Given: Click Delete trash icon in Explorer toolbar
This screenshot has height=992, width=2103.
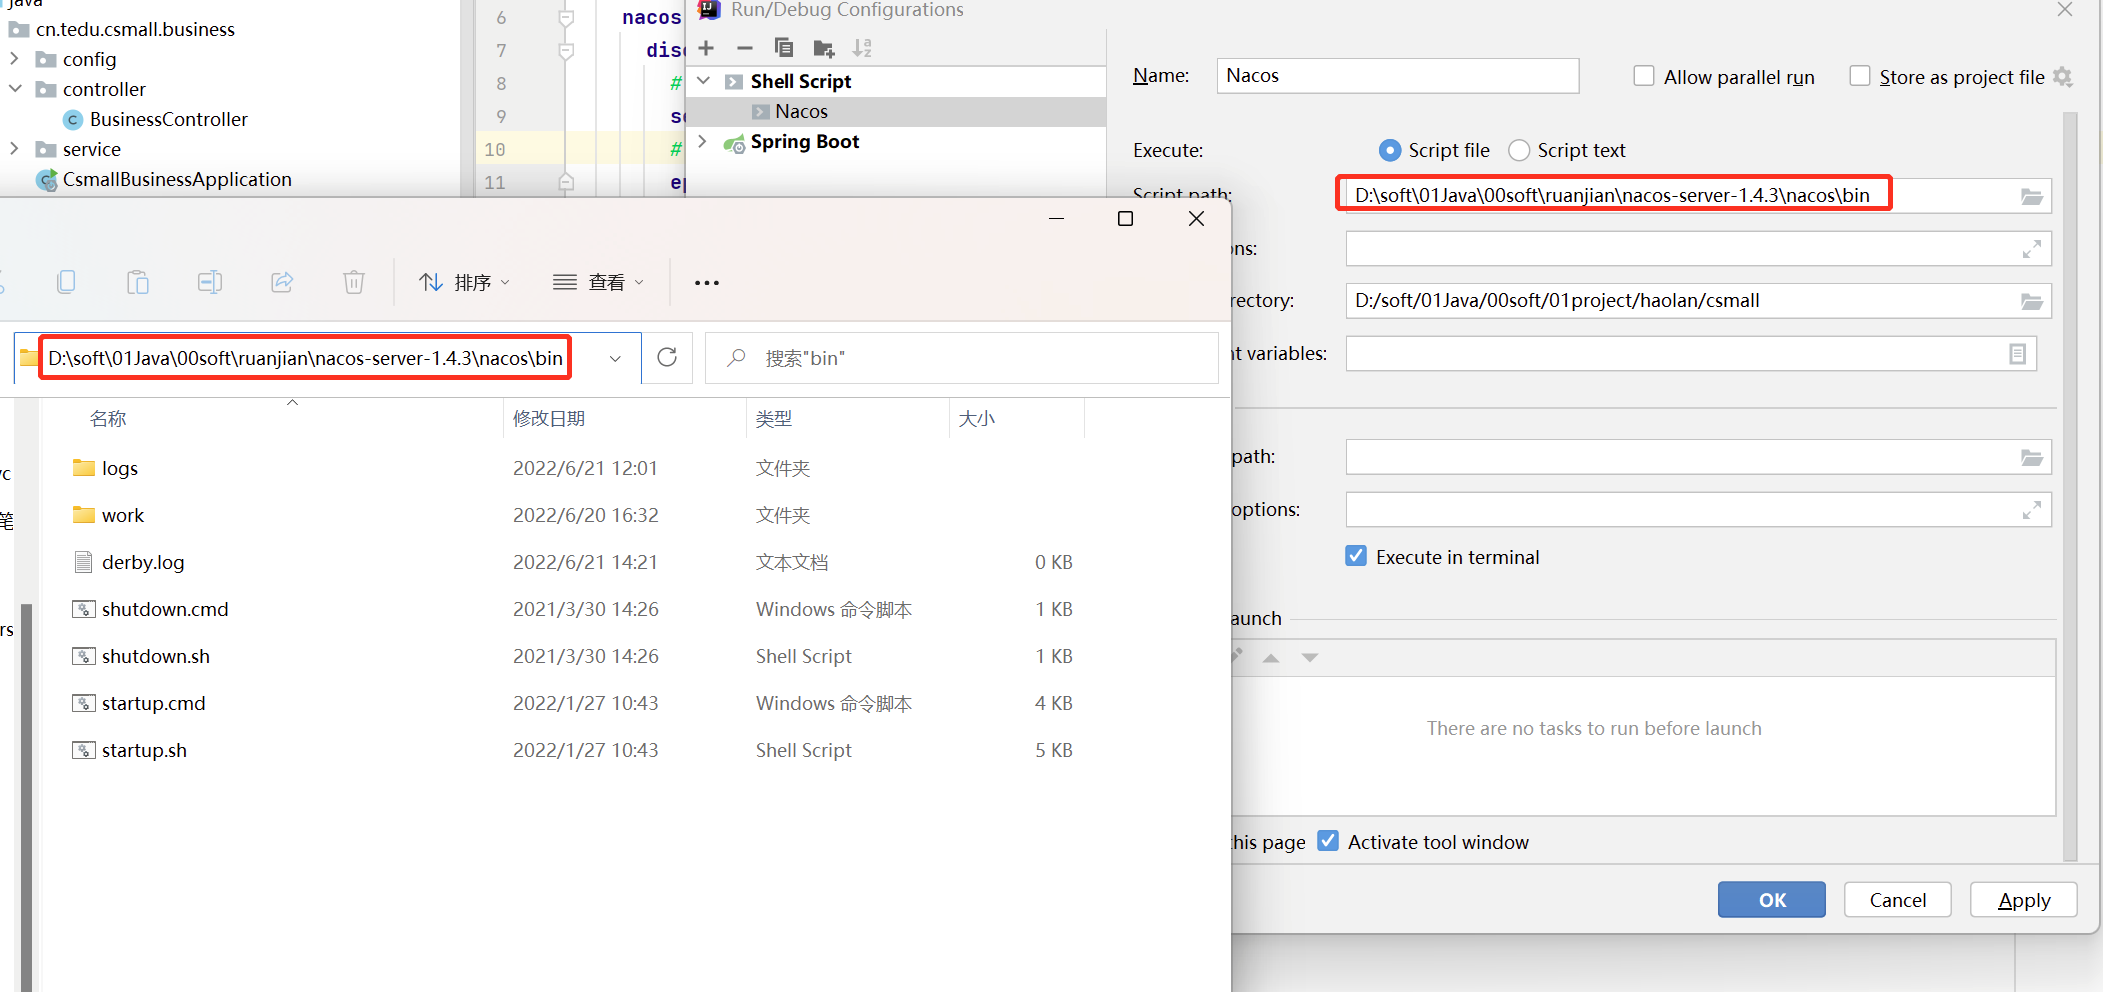Looking at the screenshot, I should pos(354,282).
